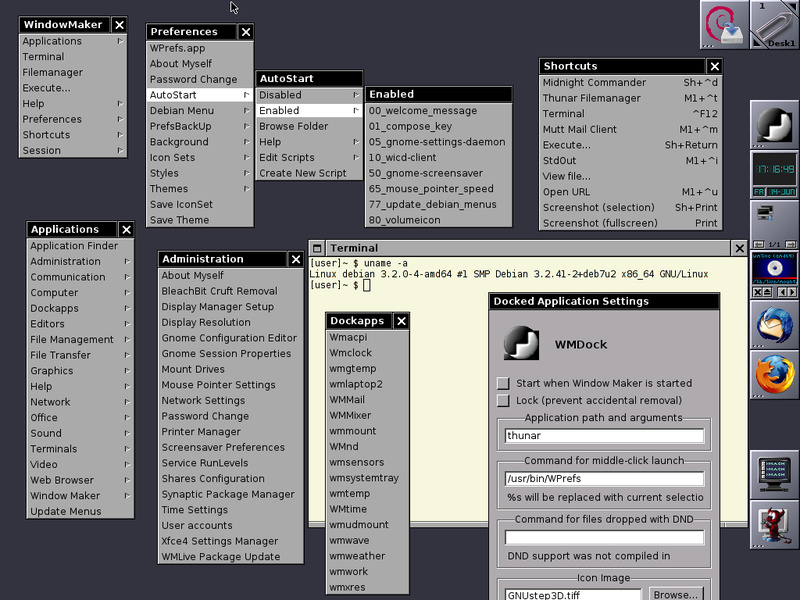The image size is (800, 600).
Task: Expand Web Browser submenu in Applications
Action: [x=80, y=480]
